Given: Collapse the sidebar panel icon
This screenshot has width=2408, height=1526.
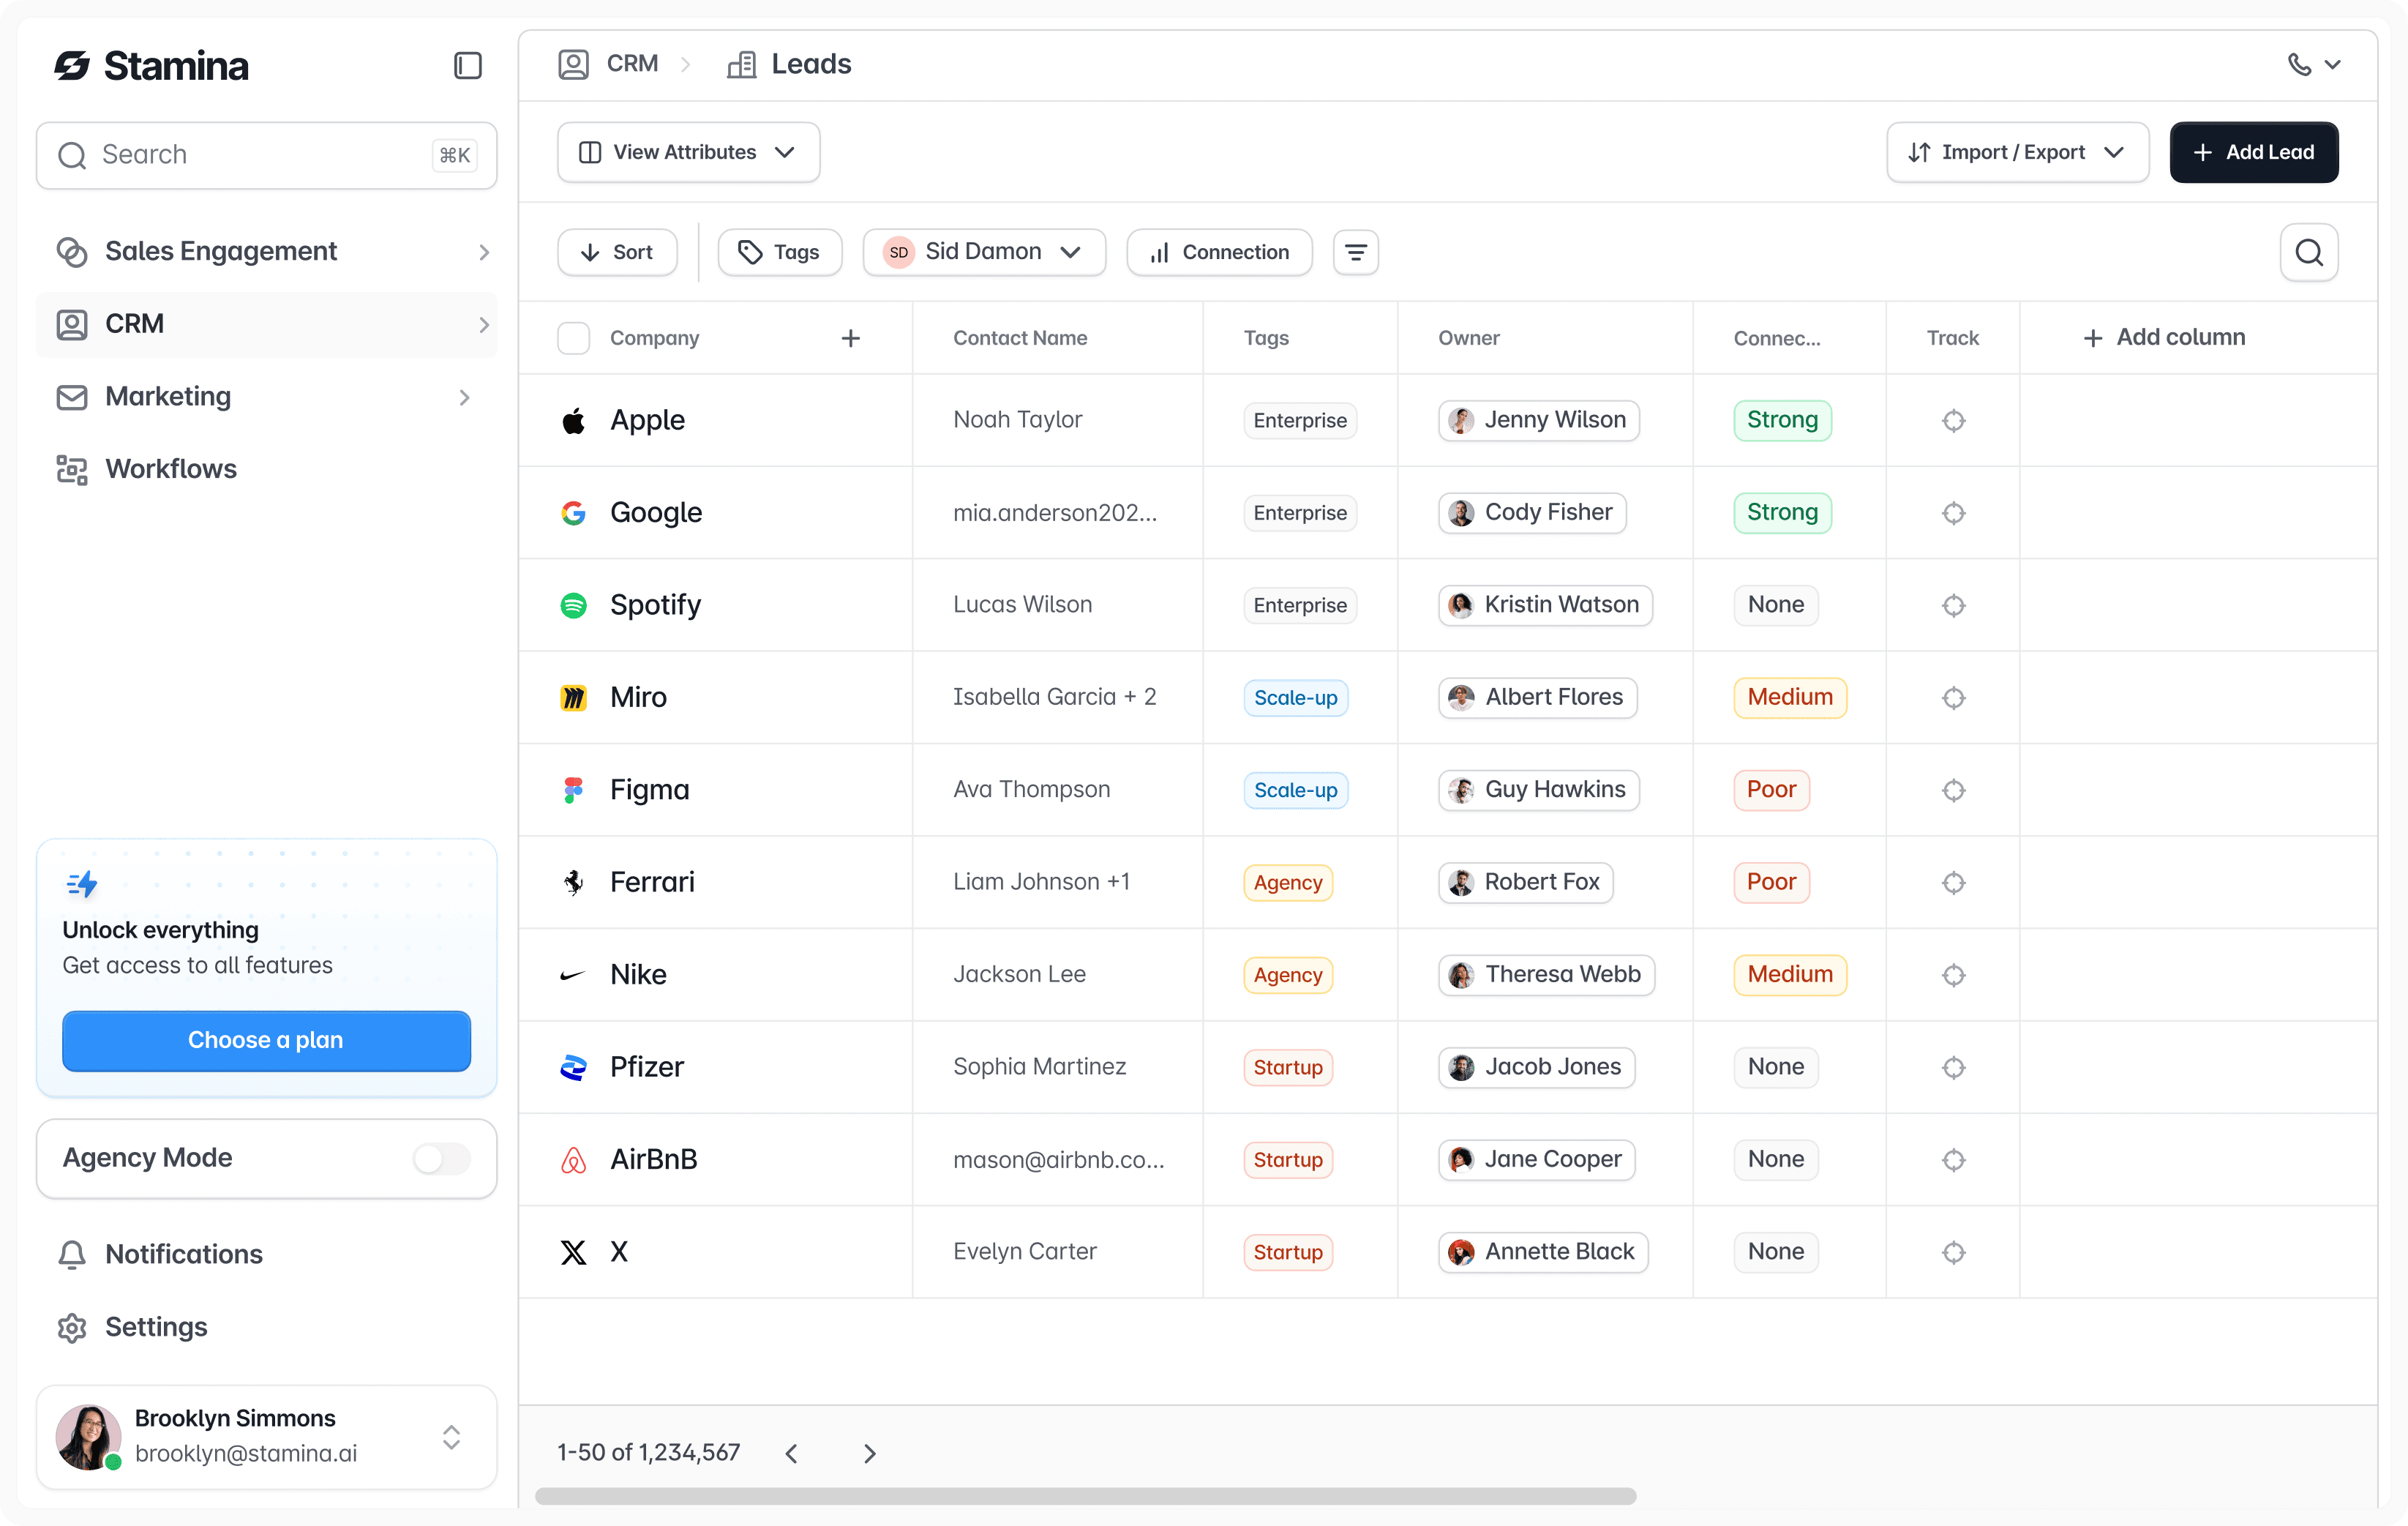Looking at the screenshot, I should (x=467, y=66).
